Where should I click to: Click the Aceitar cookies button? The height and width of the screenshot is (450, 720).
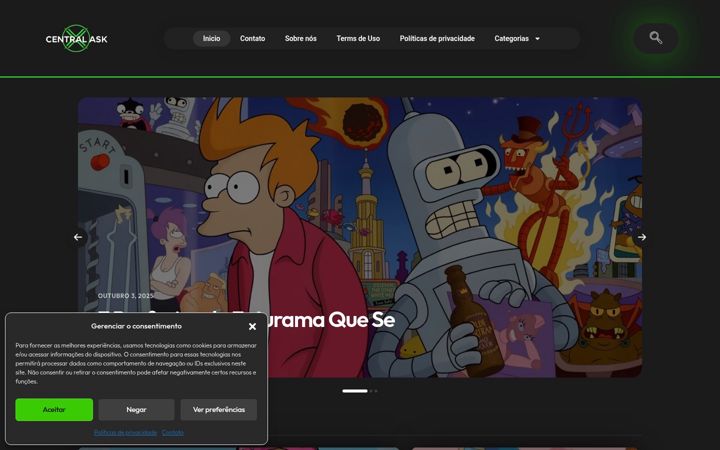coord(54,410)
